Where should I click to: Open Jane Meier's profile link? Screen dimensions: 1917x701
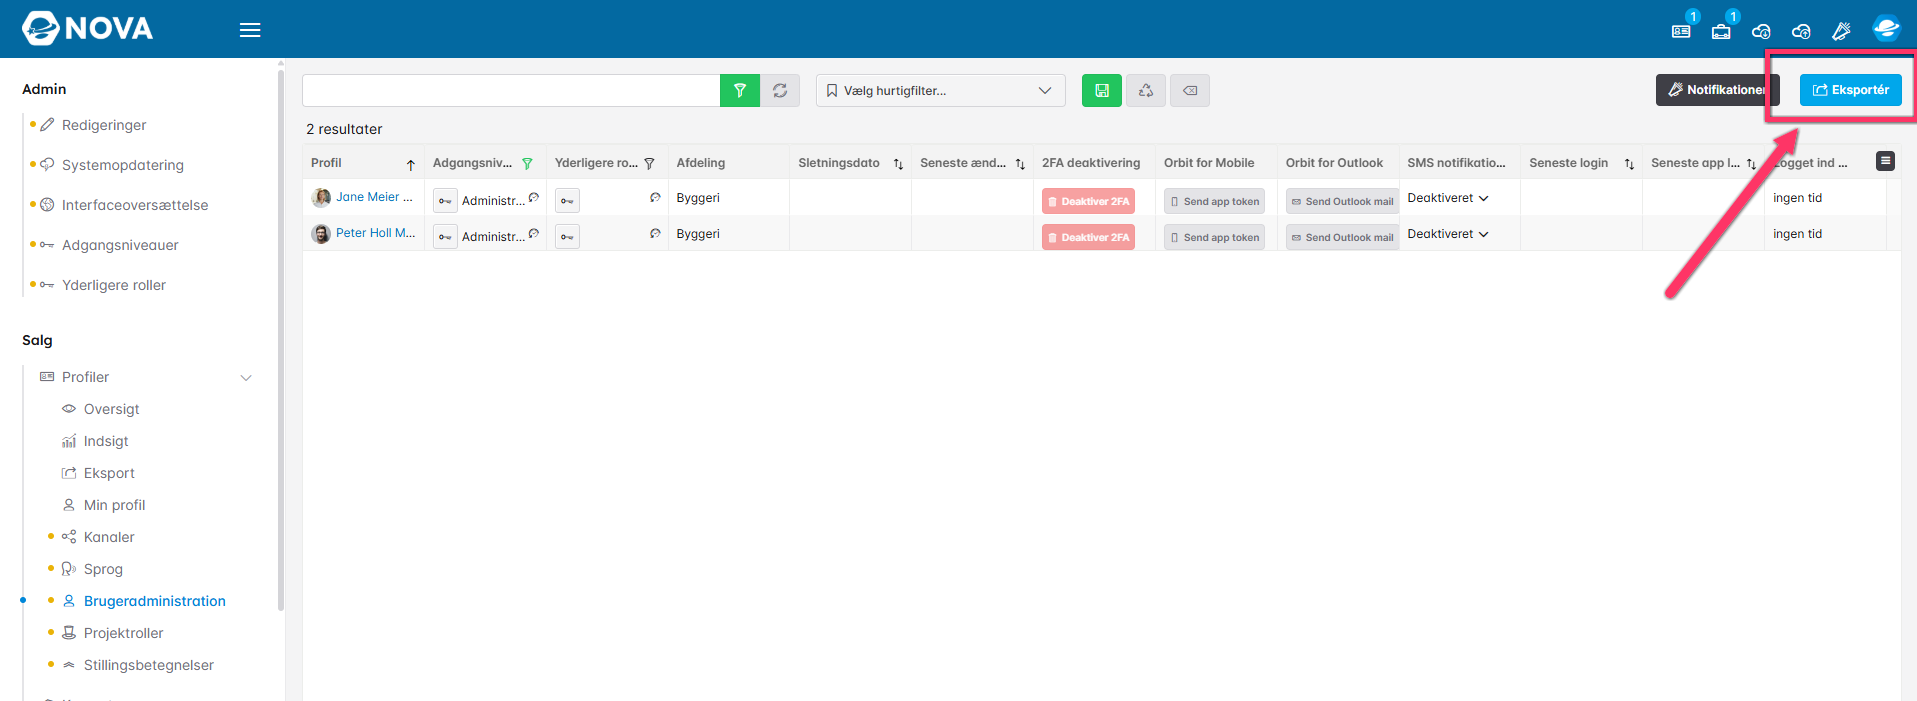click(x=374, y=197)
